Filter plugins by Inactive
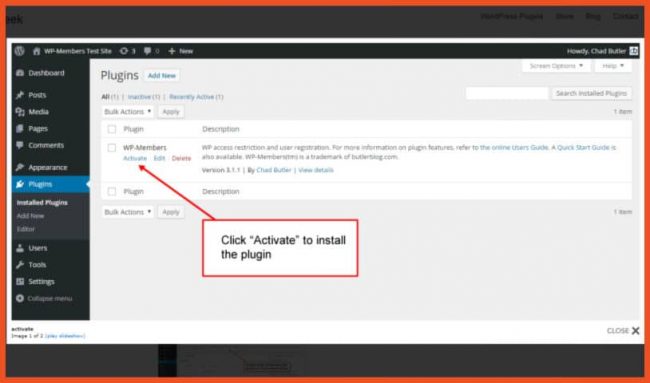Screen dimensions: 650x383 tap(139, 97)
